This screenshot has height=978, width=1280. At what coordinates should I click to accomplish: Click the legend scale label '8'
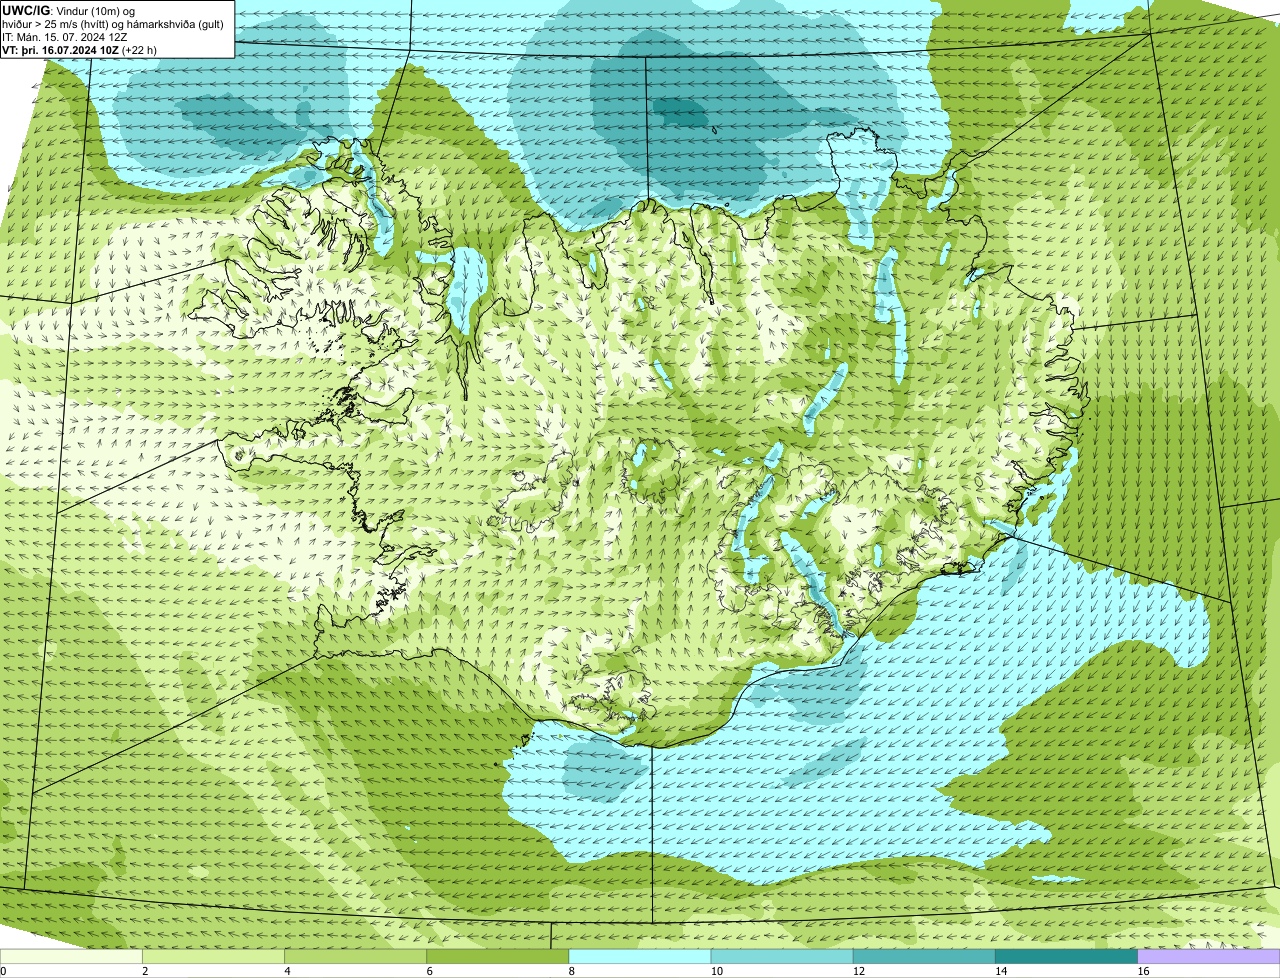572,971
